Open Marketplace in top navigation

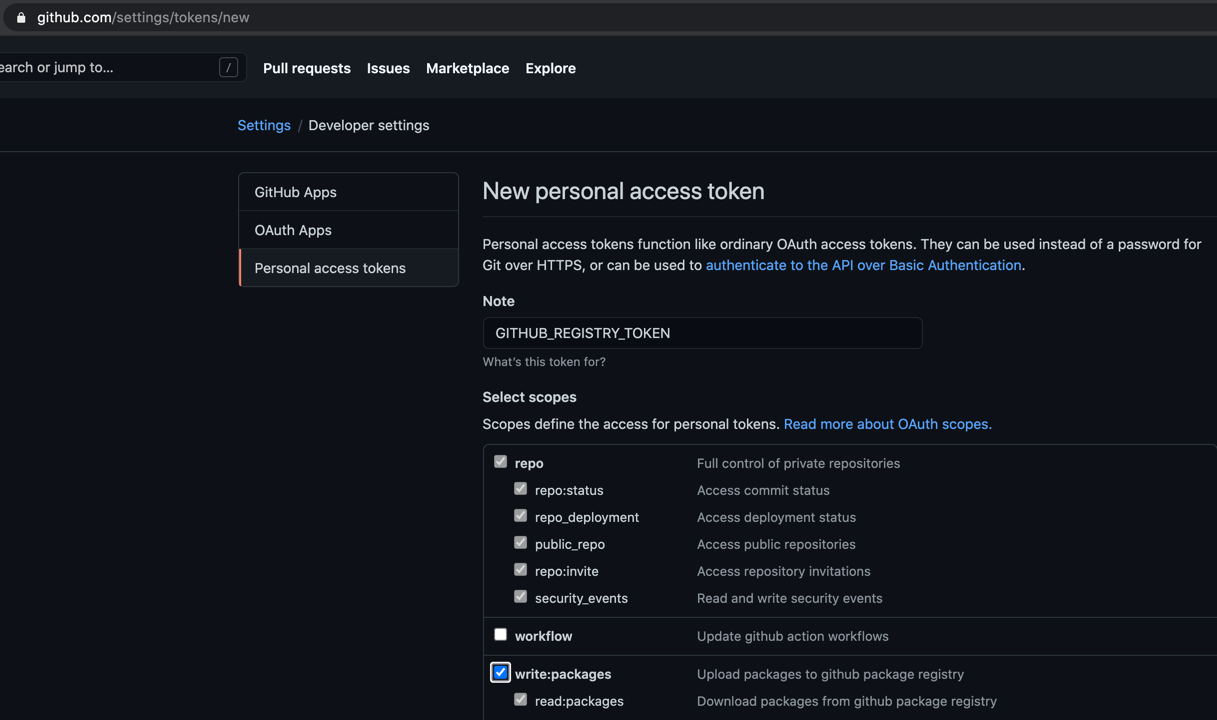[467, 68]
